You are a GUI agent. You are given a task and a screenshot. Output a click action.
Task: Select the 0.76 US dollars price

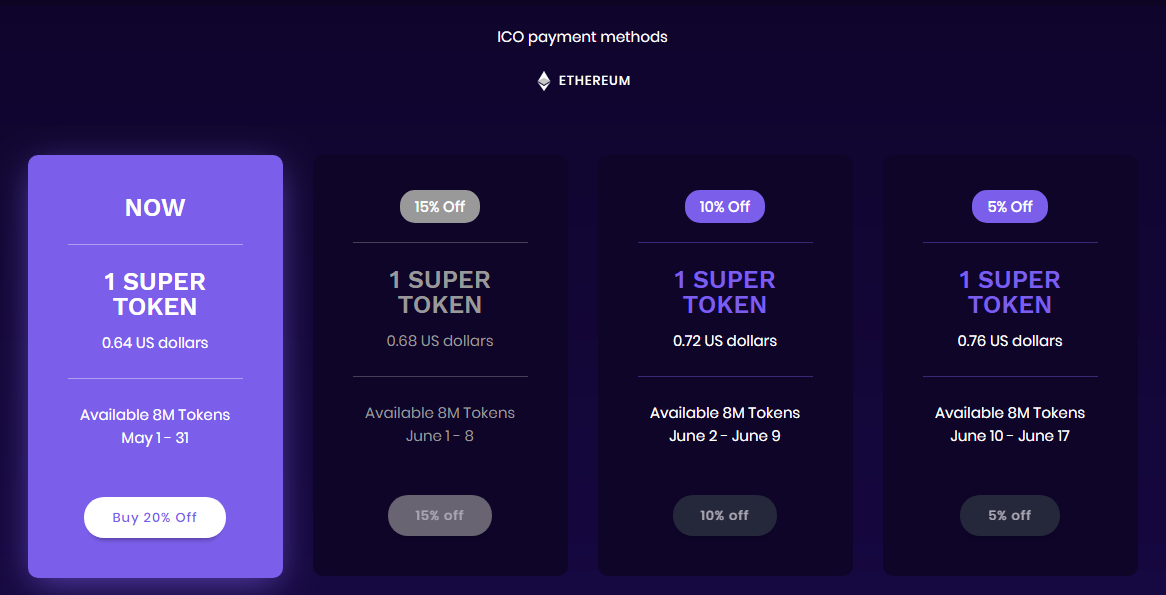click(x=1009, y=341)
